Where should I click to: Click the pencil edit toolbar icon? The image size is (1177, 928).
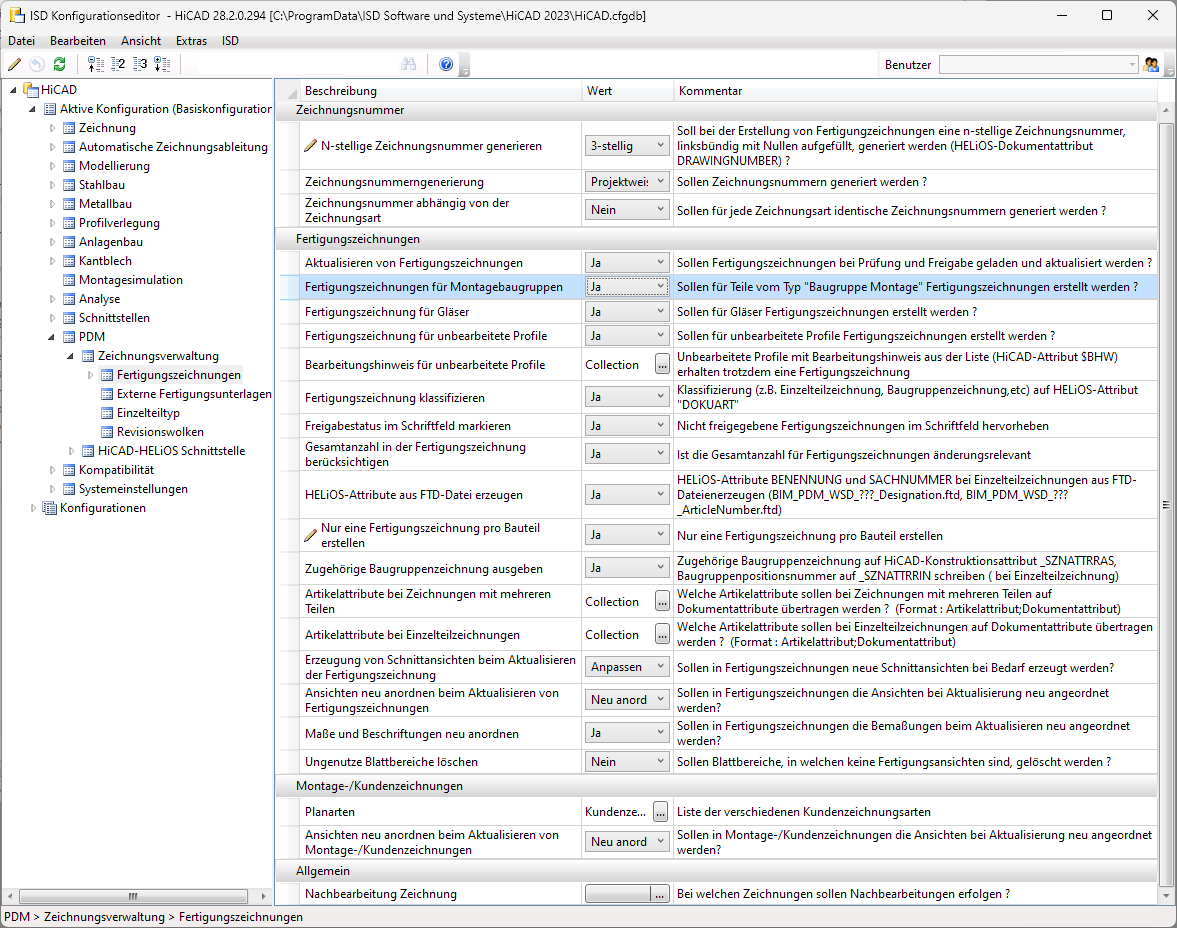(14, 65)
